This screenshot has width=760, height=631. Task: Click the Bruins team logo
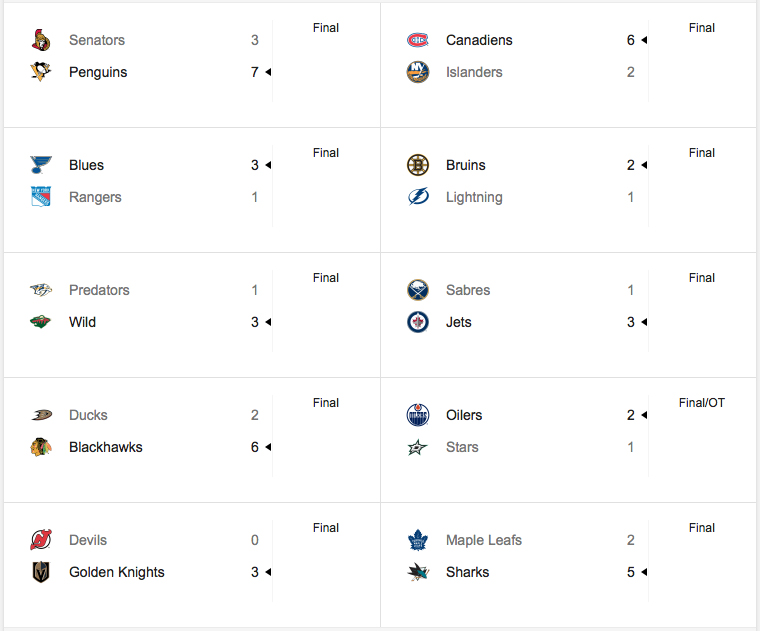tap(417, 165)
